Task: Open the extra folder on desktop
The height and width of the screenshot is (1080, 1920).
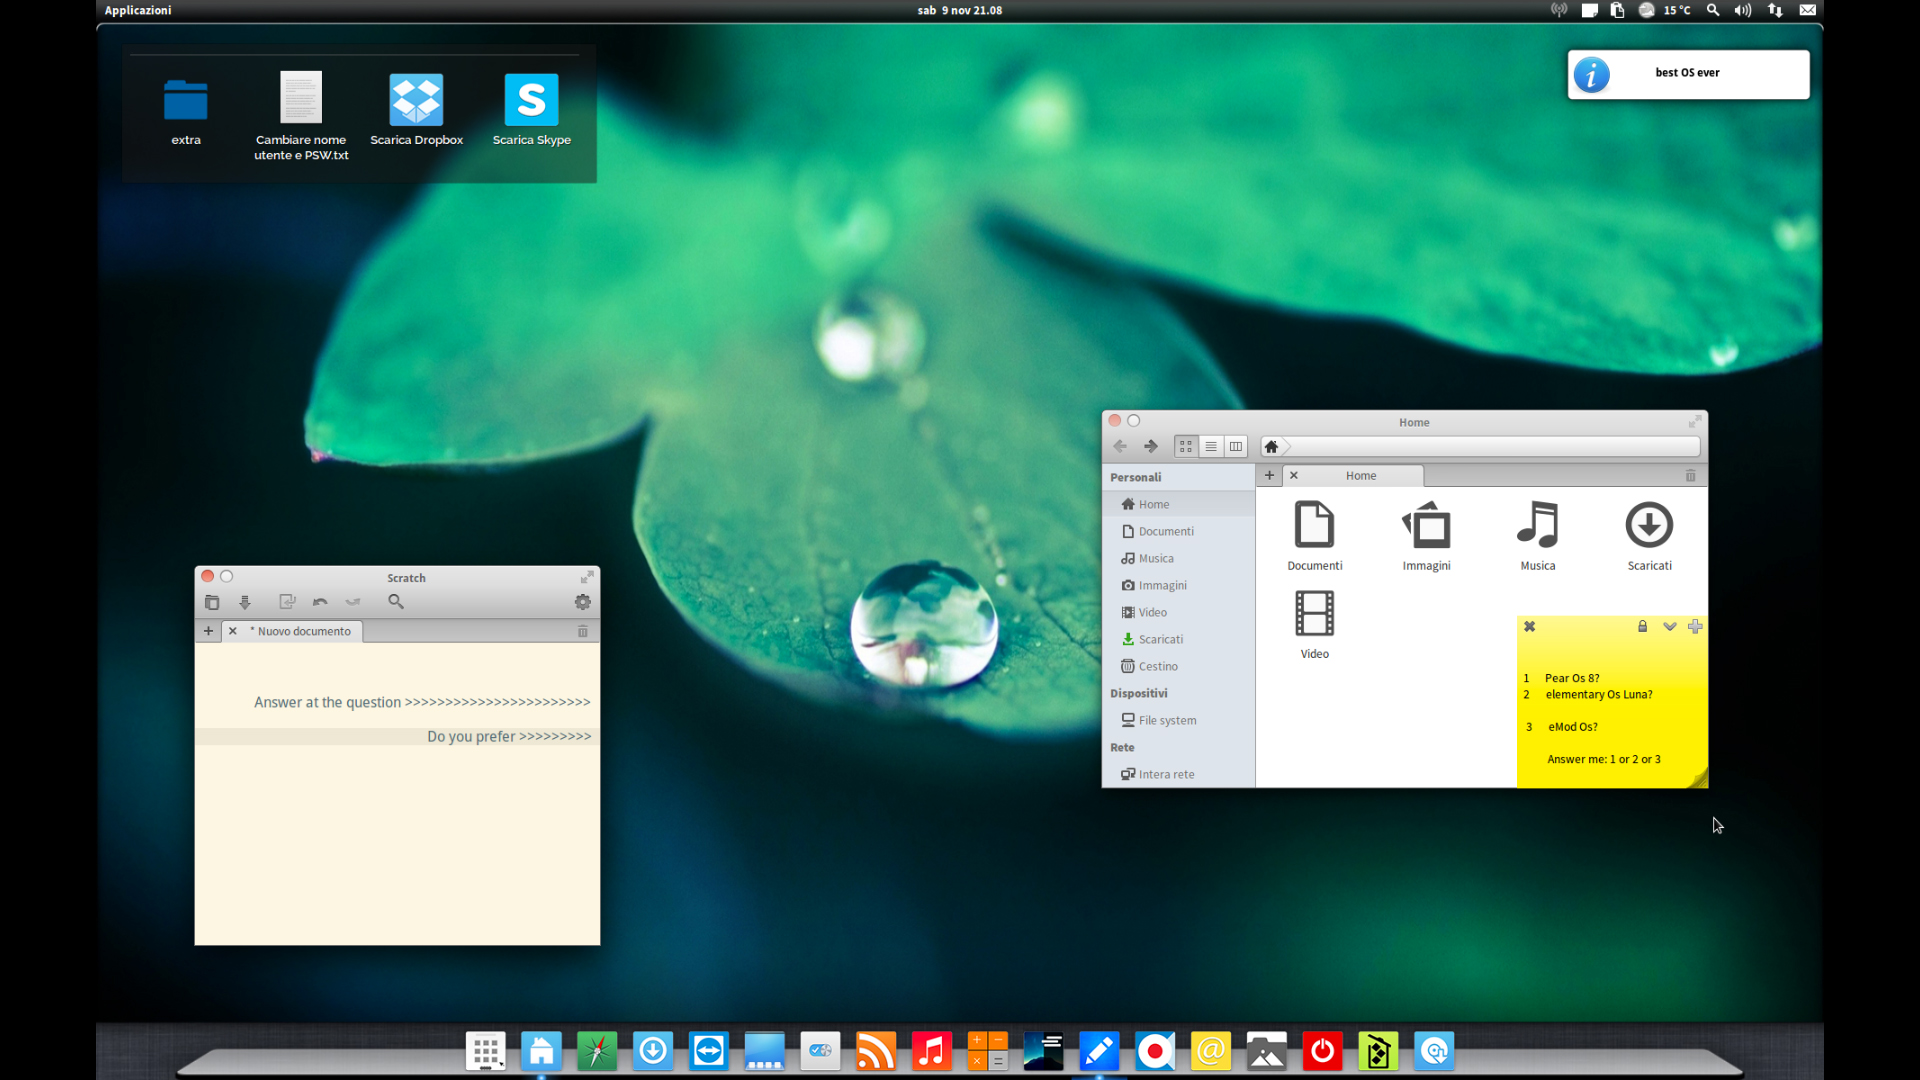Action: pos(186,110)
